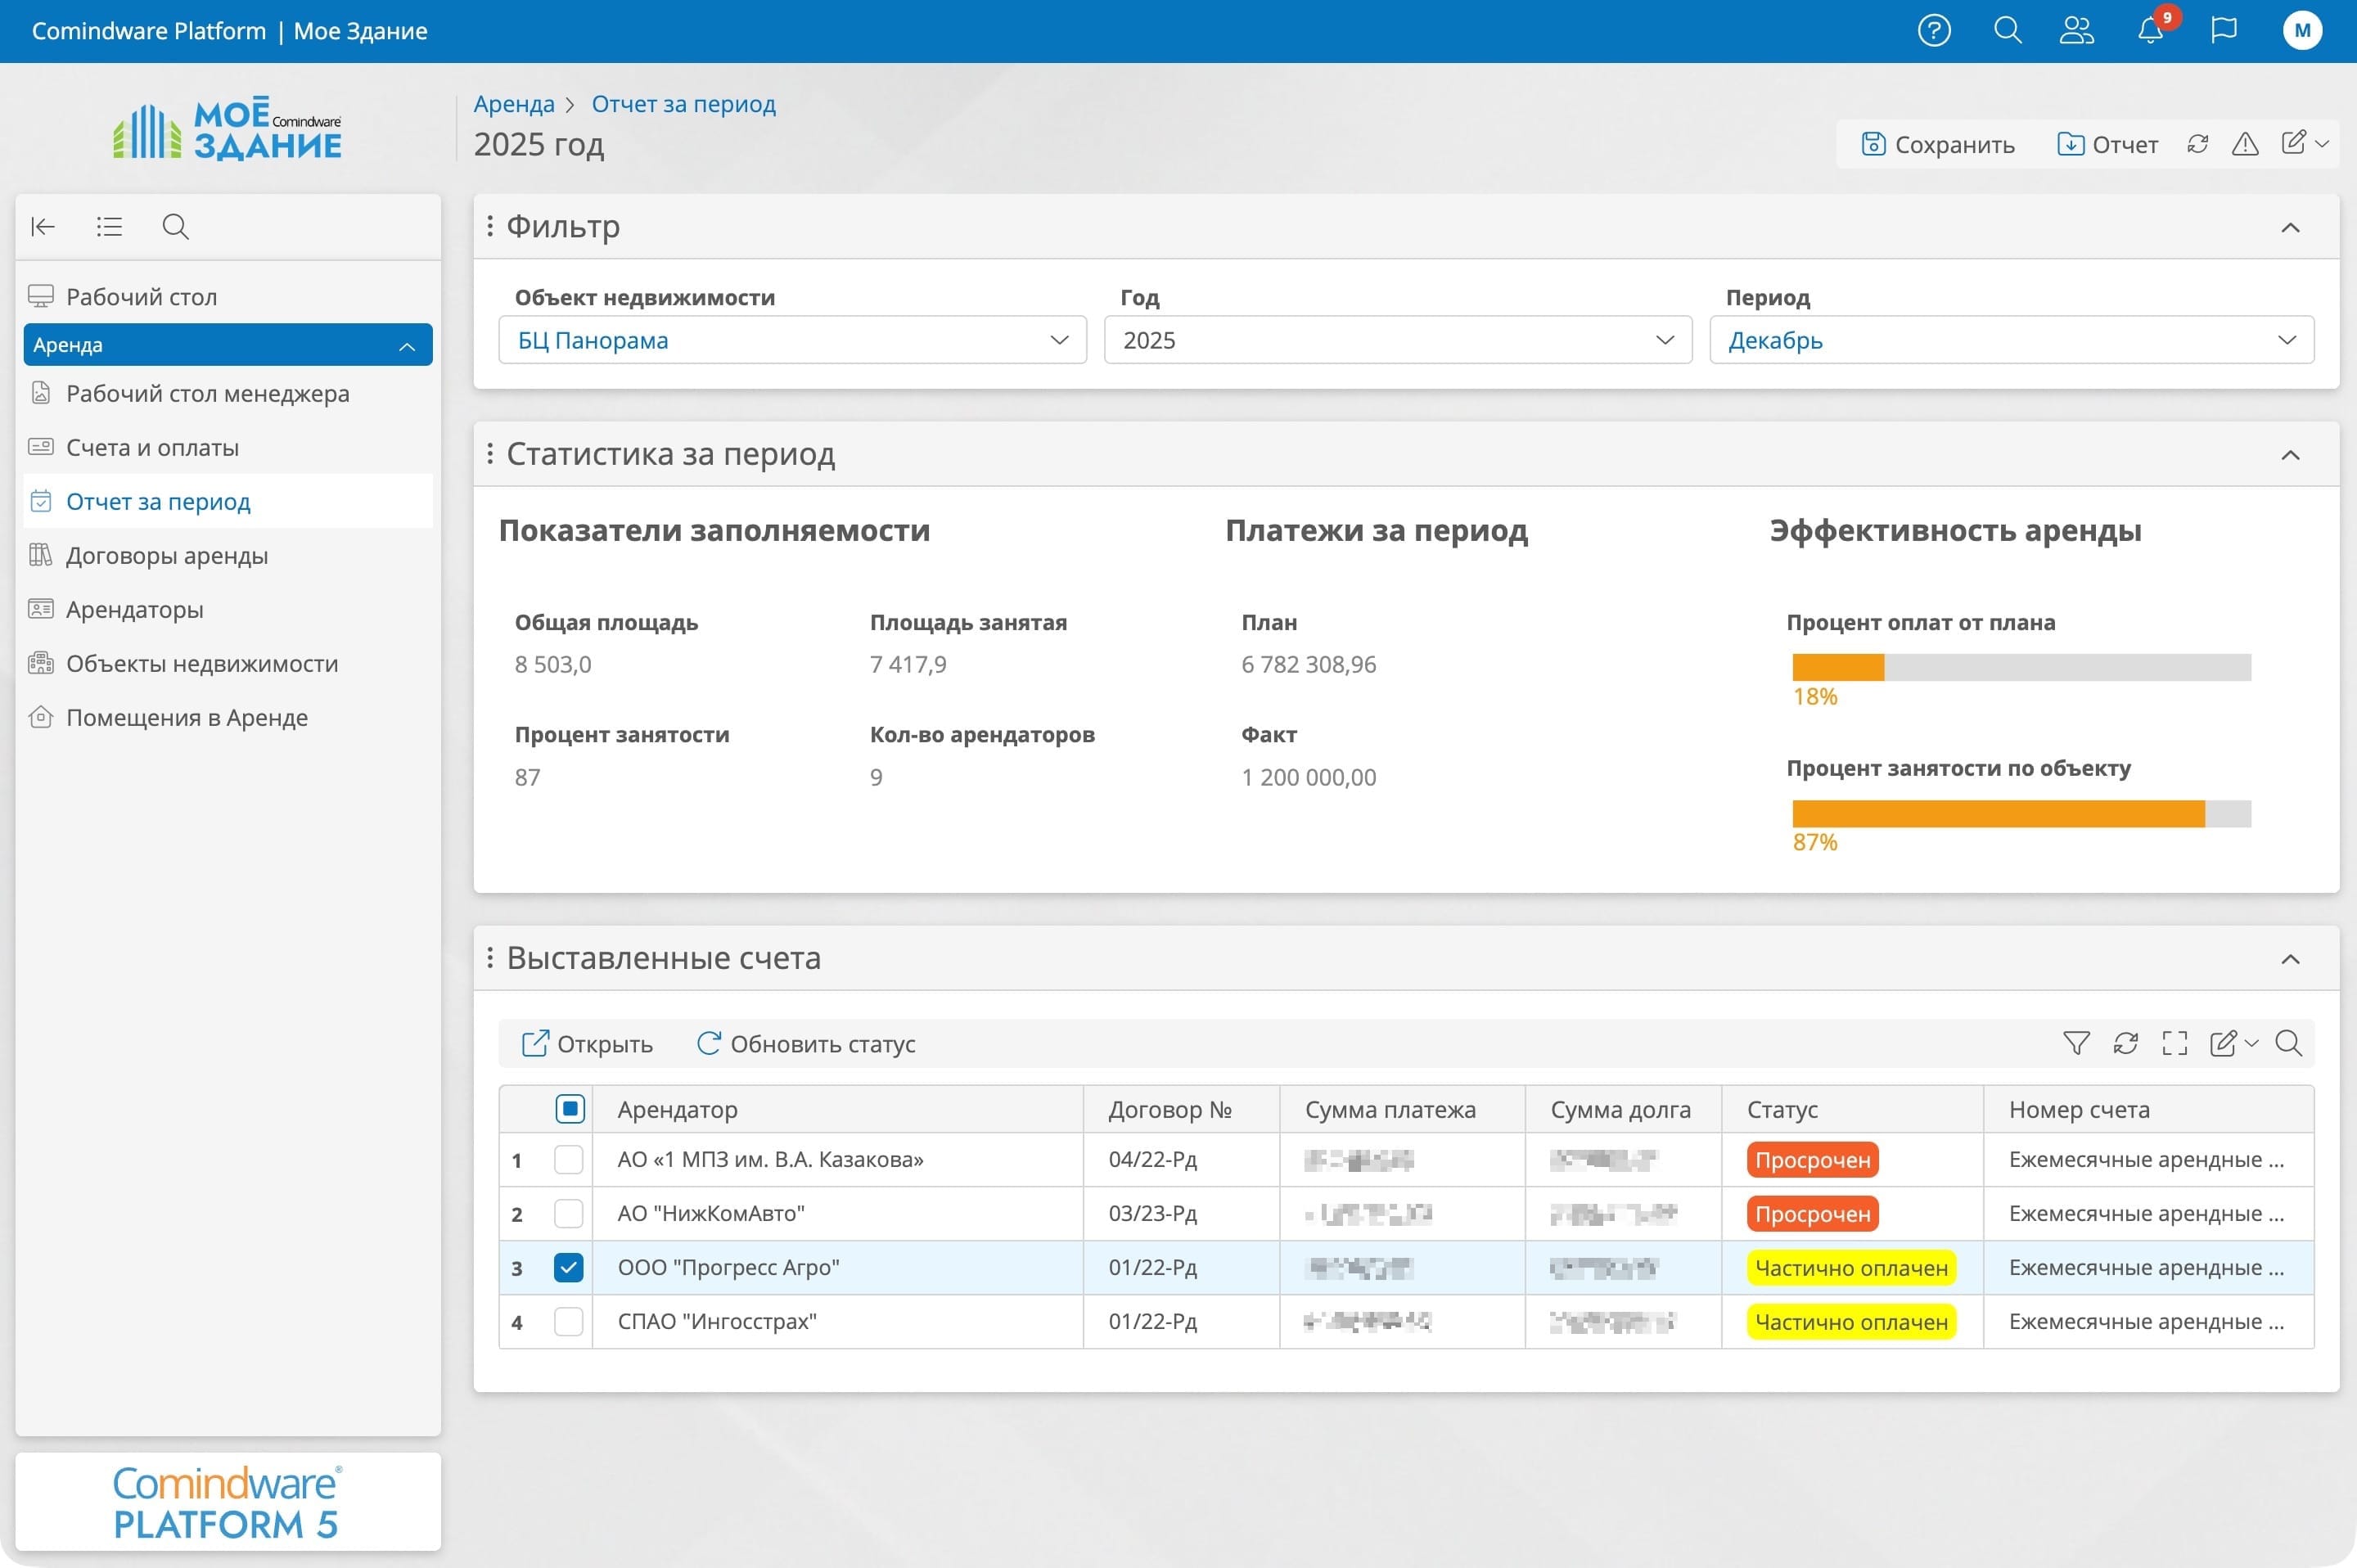
Task: Open Договоры аренды in sidebar
Action: (x=167, y=556)
